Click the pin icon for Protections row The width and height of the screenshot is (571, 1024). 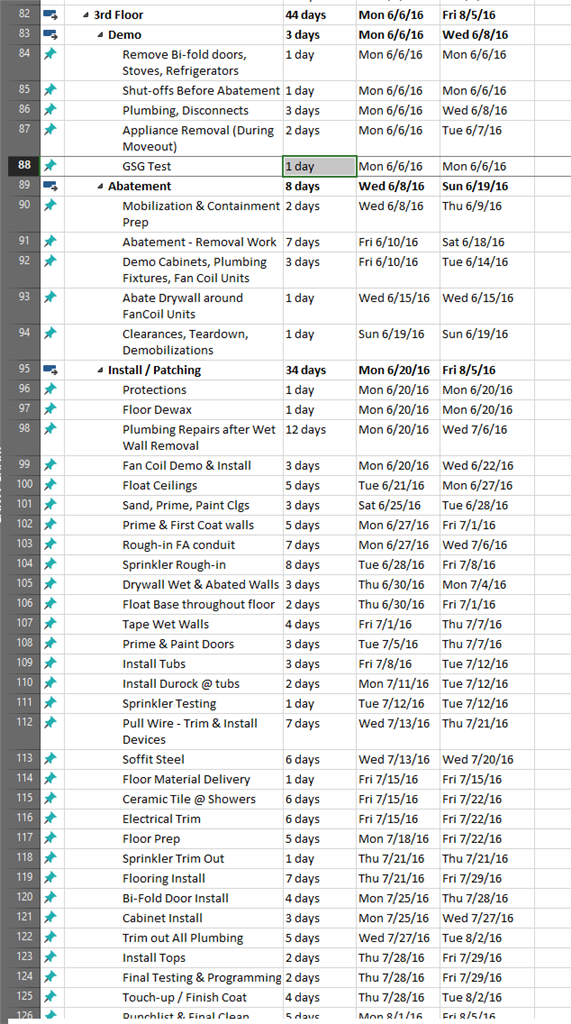coord(50,390)
